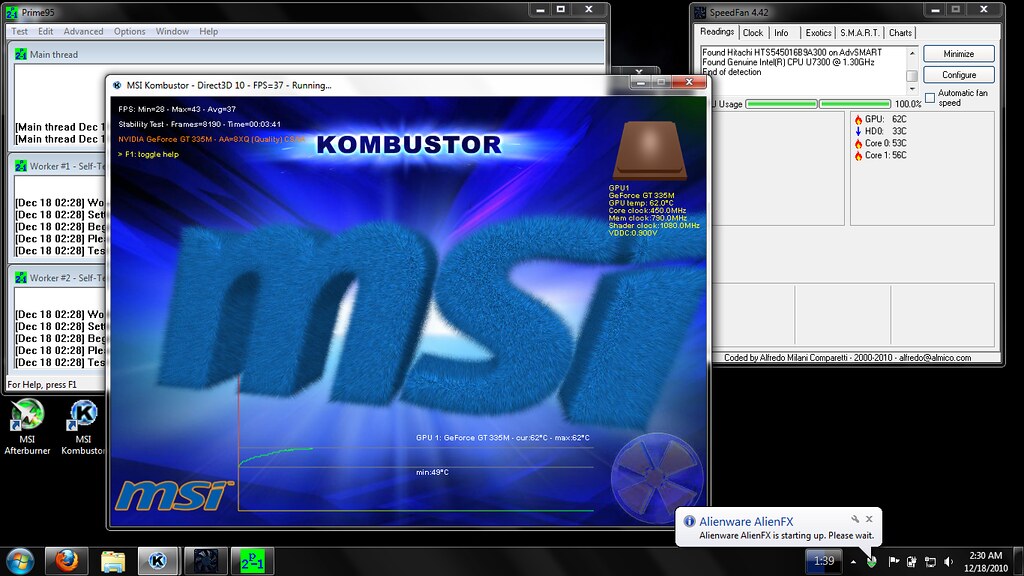Click the green Alienware tray icon
Viewport: 1024px width, 576px height.
click(x=872, y=561)
